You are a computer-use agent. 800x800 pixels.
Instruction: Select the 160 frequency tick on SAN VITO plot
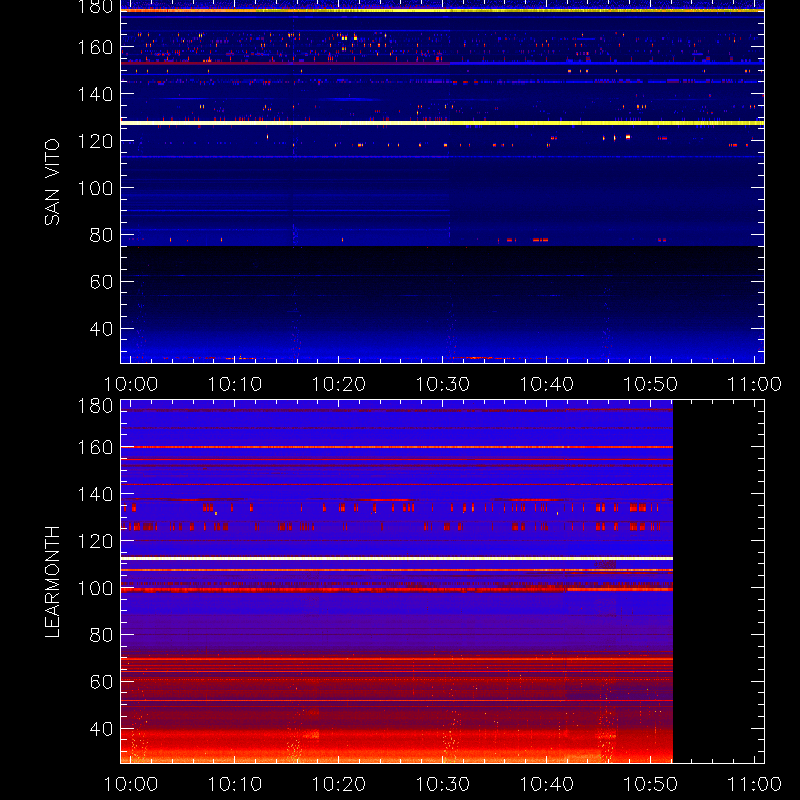click(95, 47)
